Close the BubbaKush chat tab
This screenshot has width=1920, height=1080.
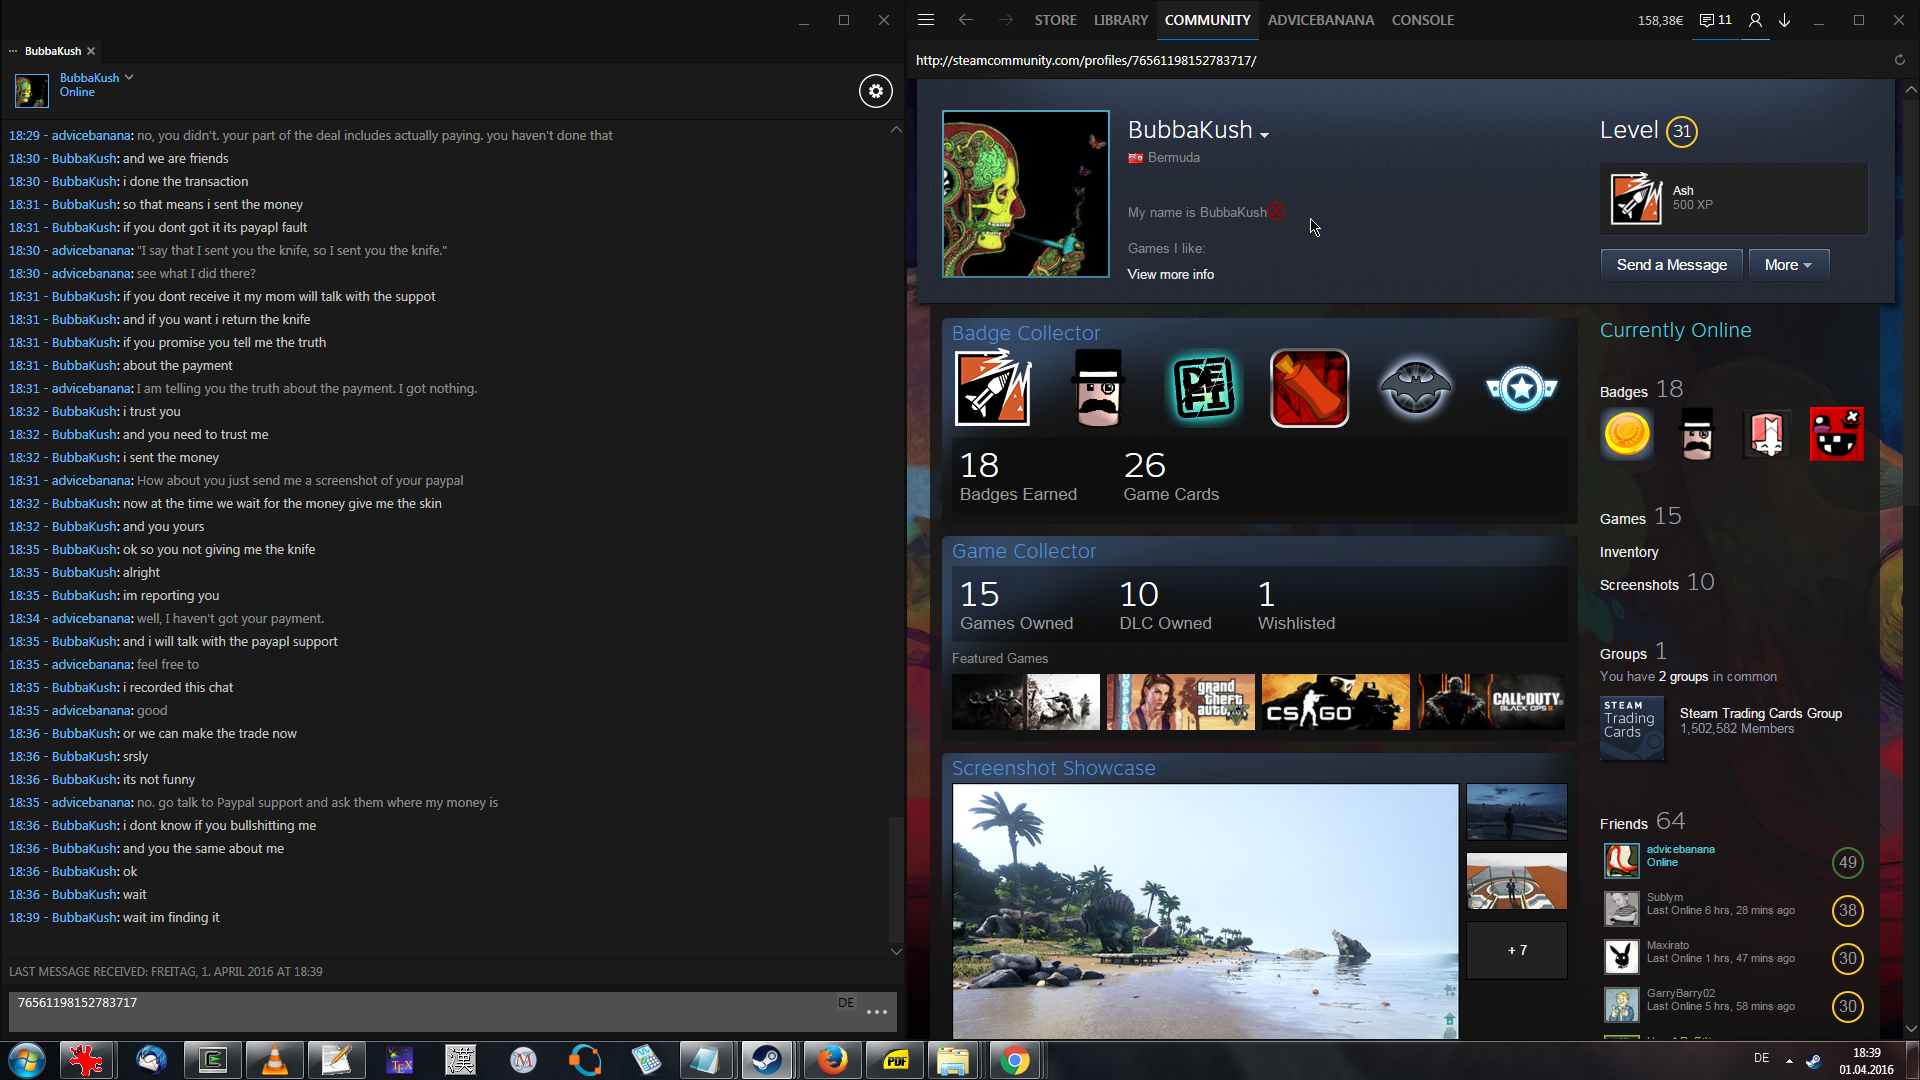(x=91, y=51)
